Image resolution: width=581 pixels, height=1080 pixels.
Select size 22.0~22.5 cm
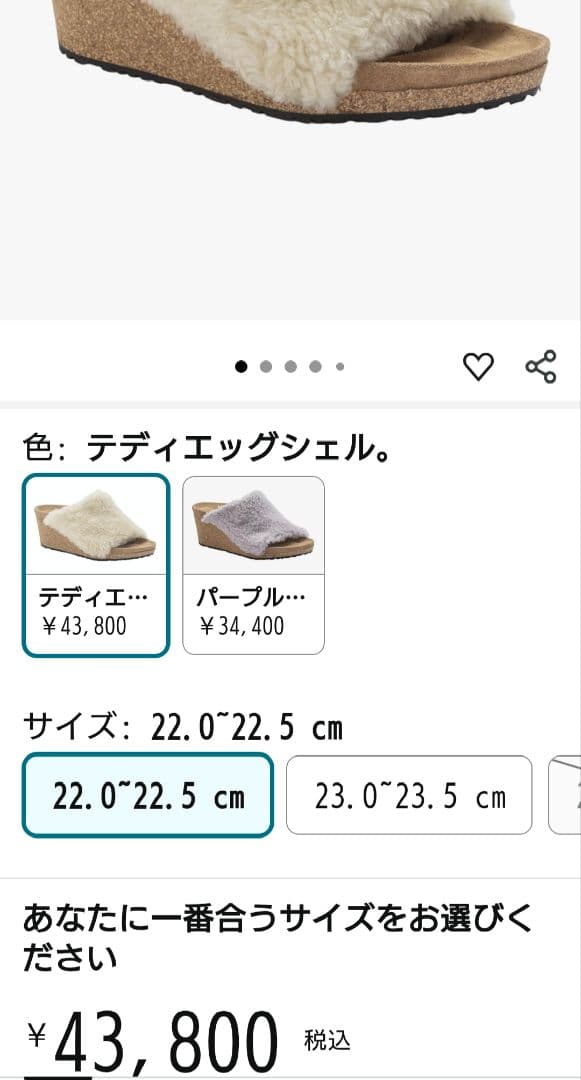click(x=146, y=796)
